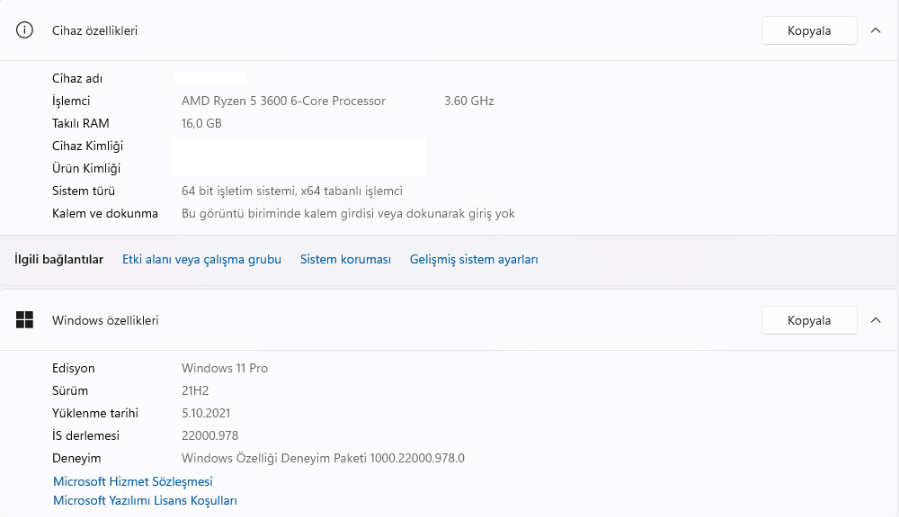The height and width of the screenshot is (517, 899).
Task: Click the İşlemci label
Action: pos(71,101)
